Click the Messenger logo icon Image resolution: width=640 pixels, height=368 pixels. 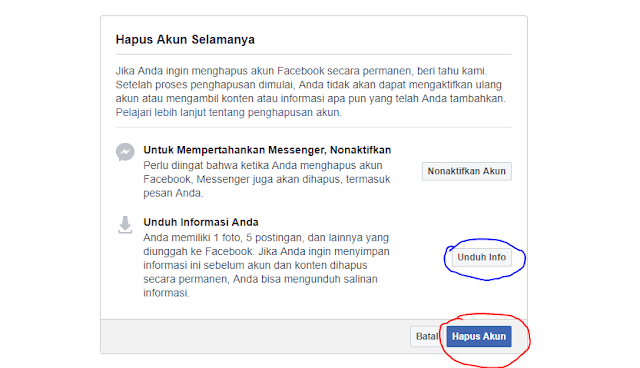pyautogui.click(x=125, y=152)
